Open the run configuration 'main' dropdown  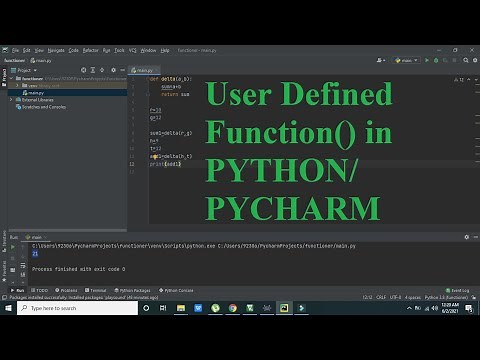(406, 60)
